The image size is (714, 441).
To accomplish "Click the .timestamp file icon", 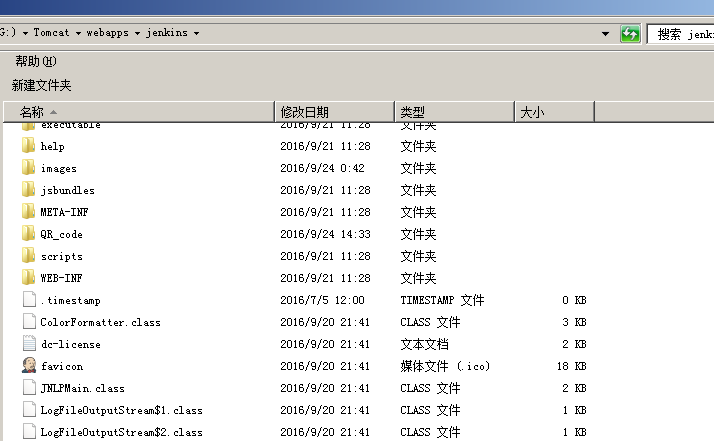I will pyautogui.click(x=29, y=300).
